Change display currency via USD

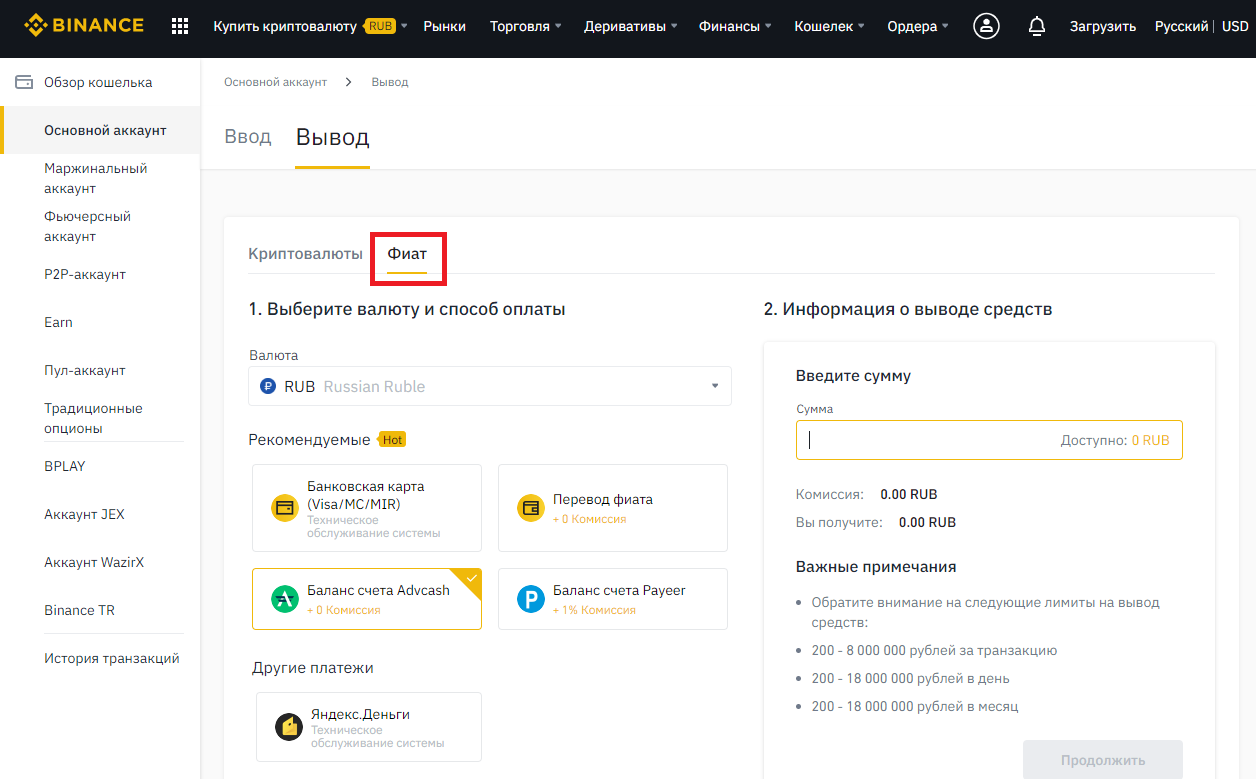pyautogui.click(x=1235, y=26)
